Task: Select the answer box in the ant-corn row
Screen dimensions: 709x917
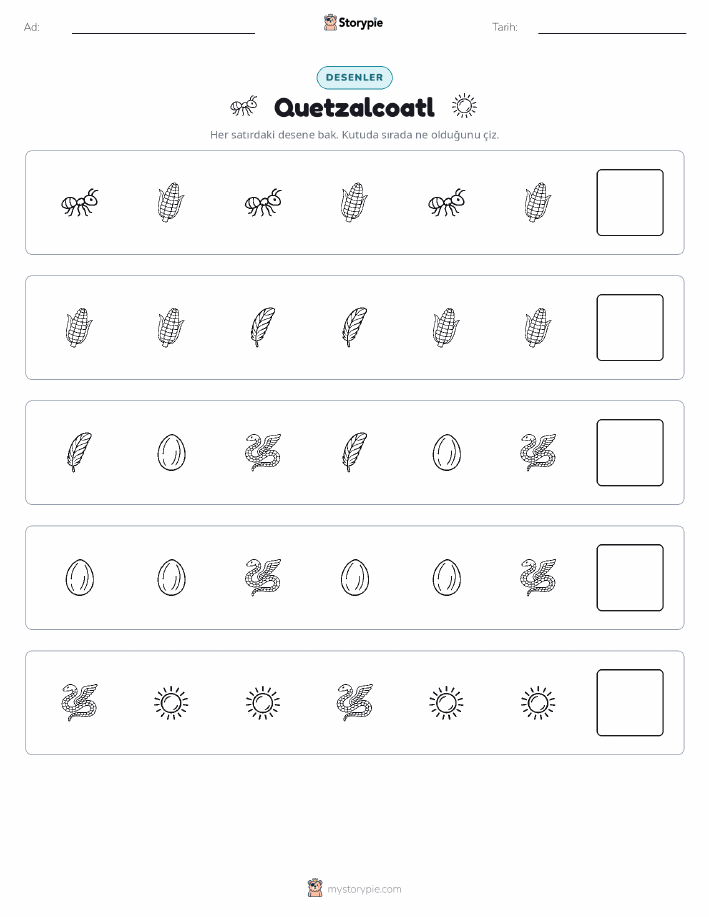Action: click(630, 202)
